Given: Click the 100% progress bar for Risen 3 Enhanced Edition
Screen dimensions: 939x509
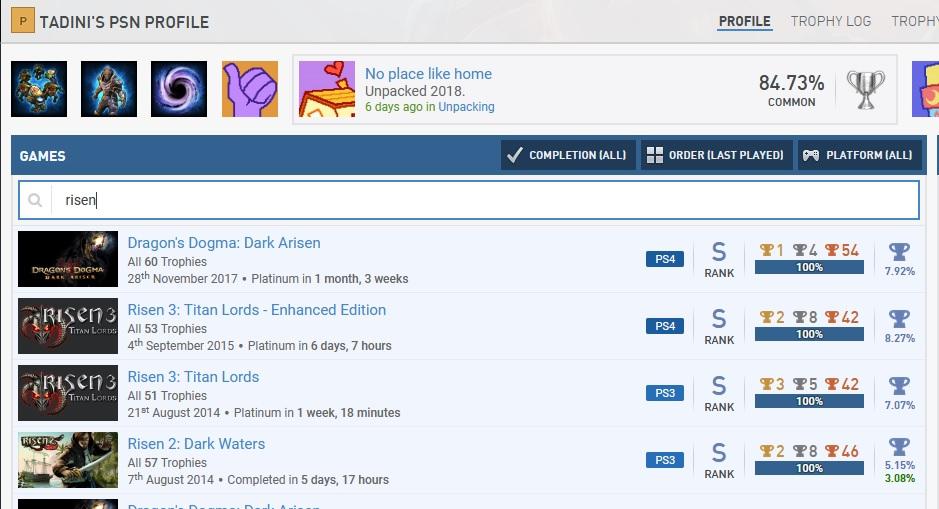Looking at the screenshot, I should [x=809, y=334].
